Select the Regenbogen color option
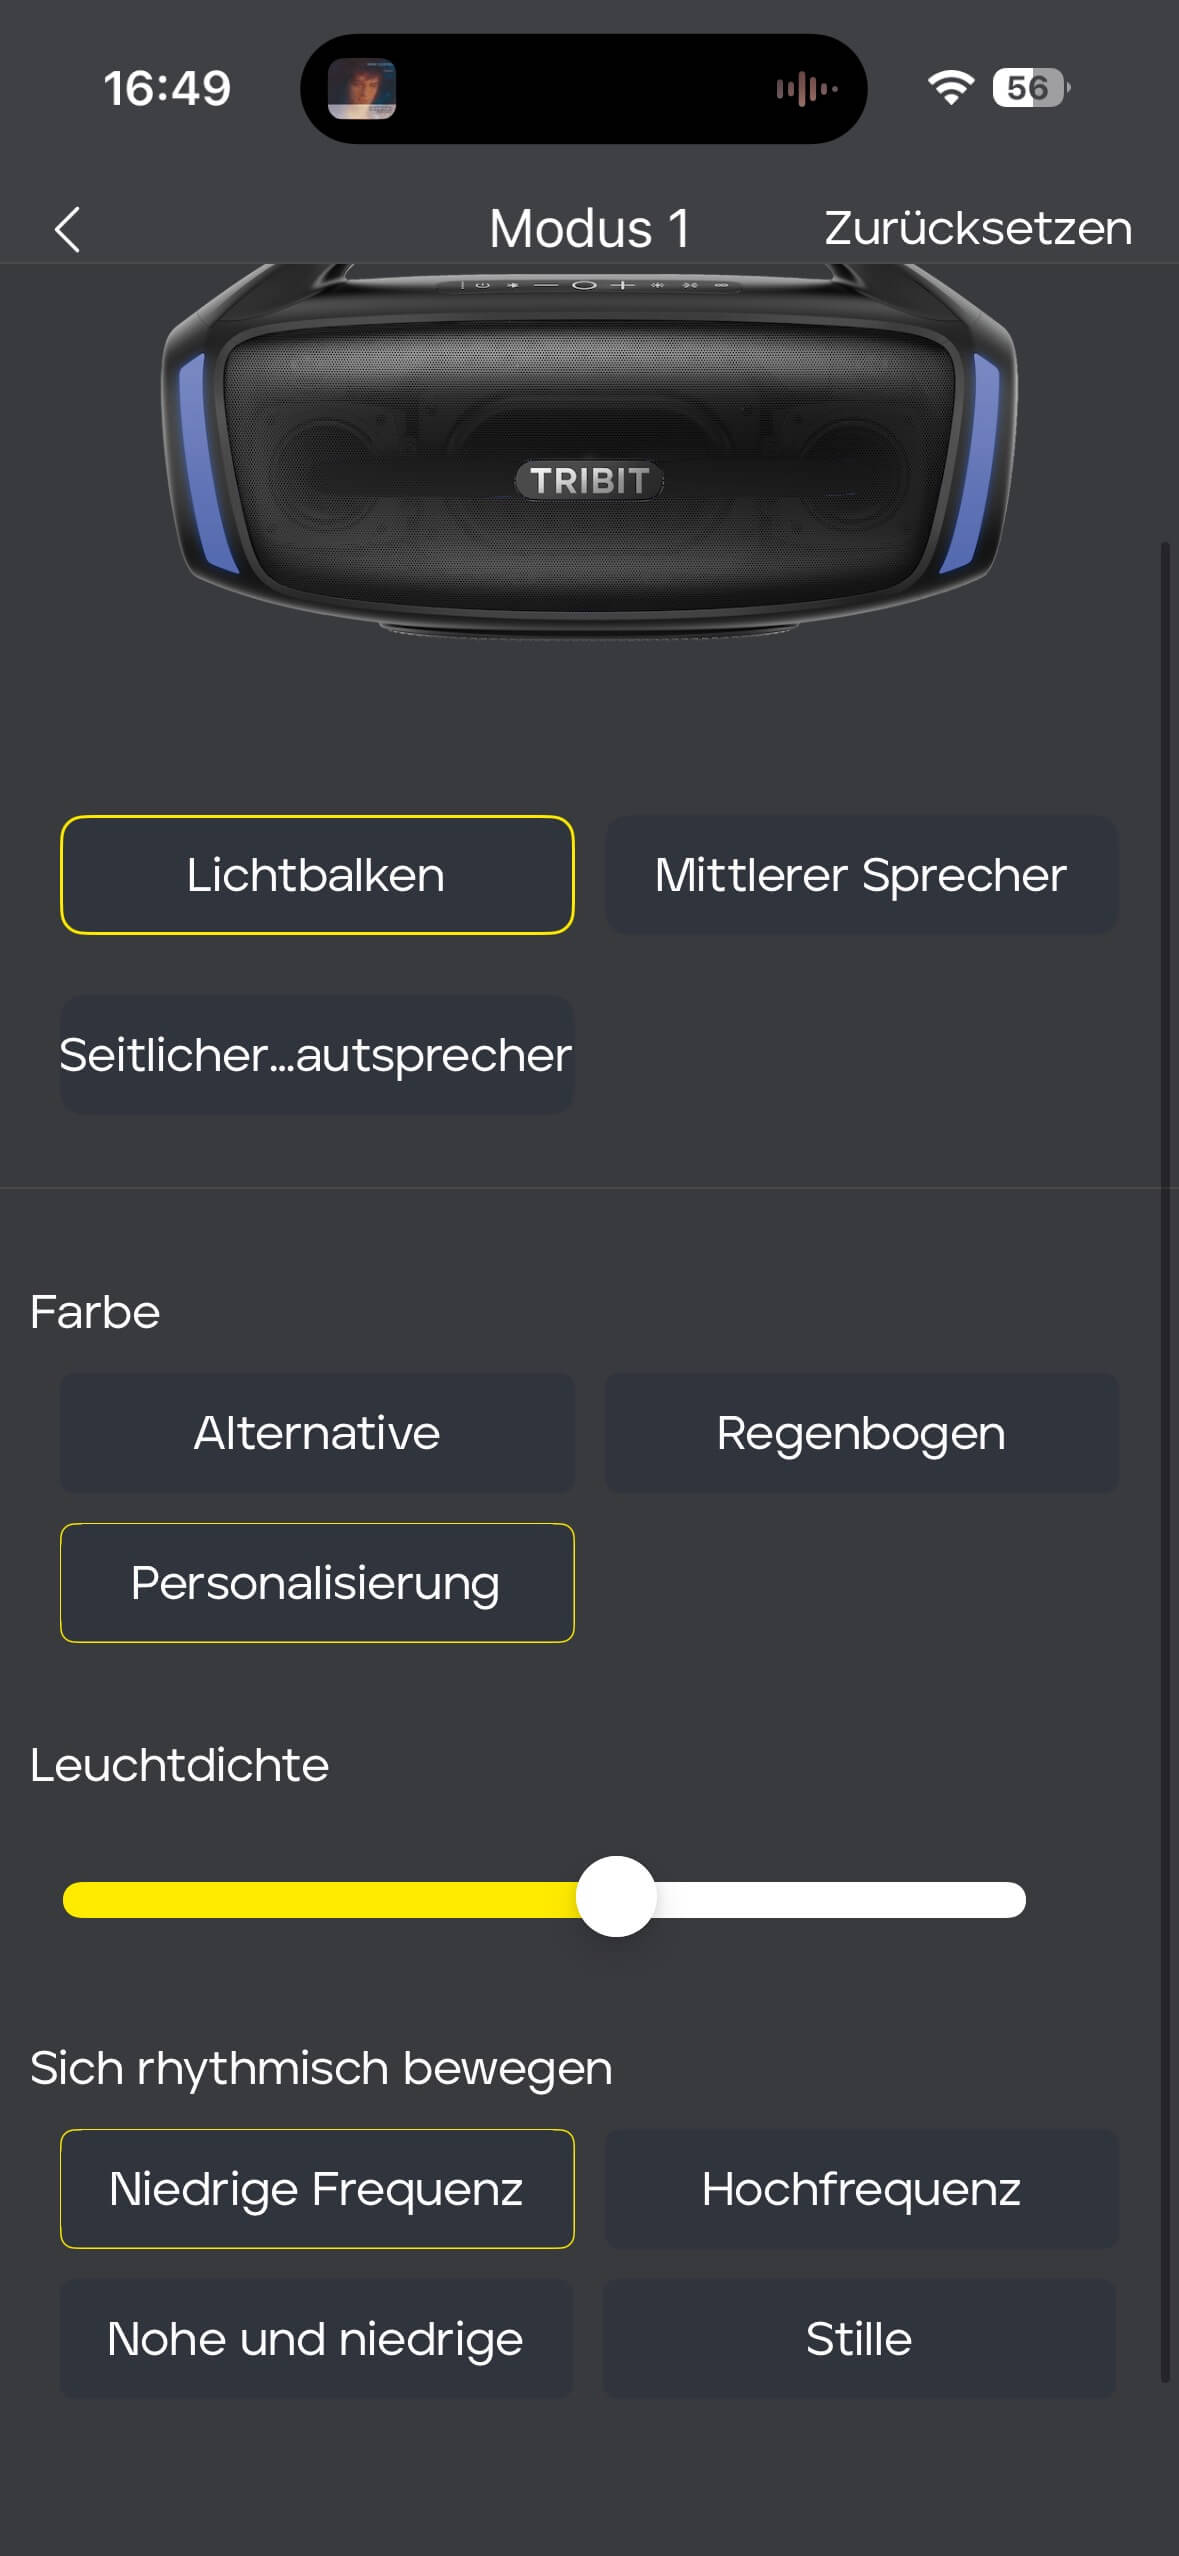The width and height of the screenshot is (1179, 2556). point(861,1433)
